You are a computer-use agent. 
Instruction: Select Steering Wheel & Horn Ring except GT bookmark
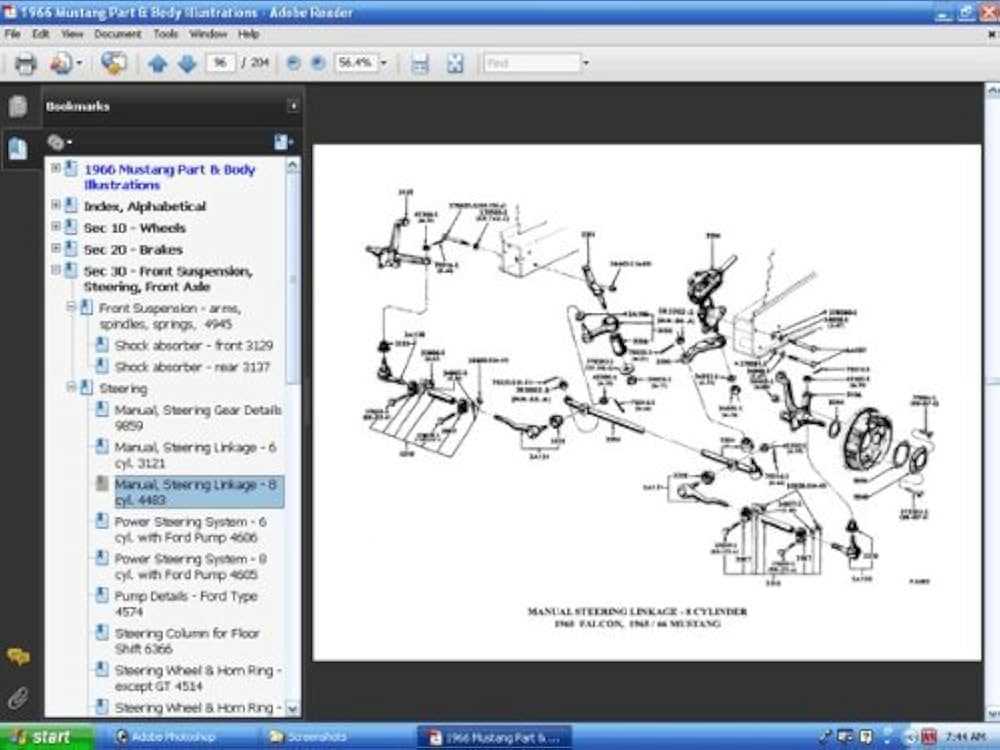[198, 678]
